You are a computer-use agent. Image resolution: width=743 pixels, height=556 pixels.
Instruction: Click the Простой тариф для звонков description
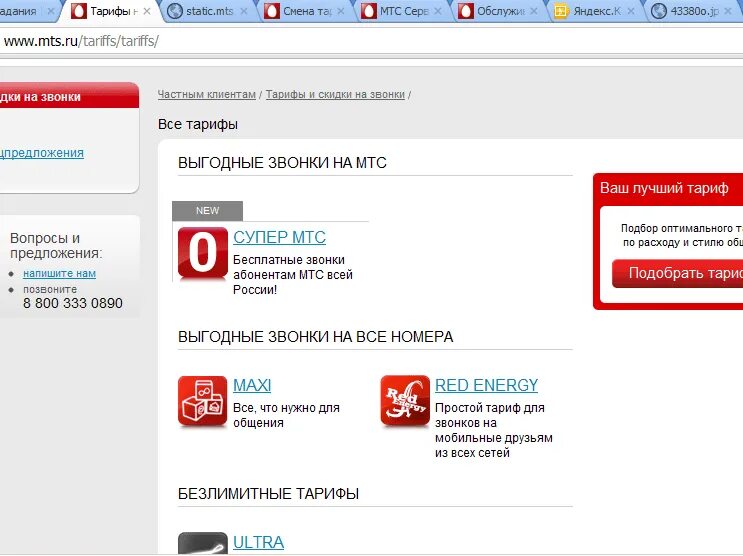(494, 430)
